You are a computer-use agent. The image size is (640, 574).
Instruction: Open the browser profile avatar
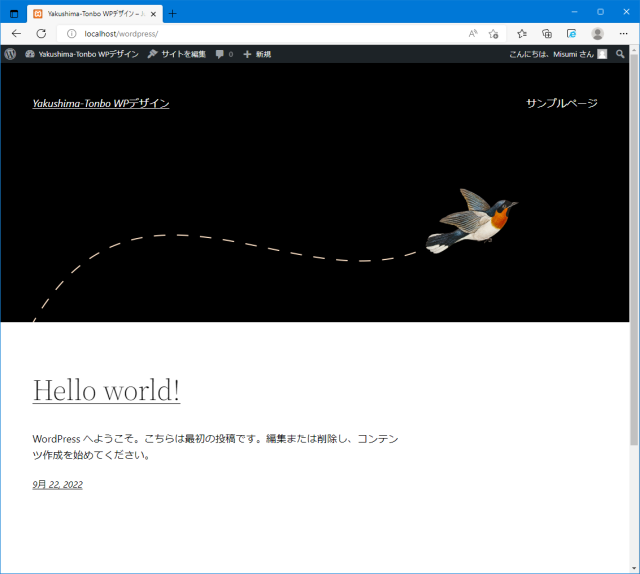coord(598,33)
